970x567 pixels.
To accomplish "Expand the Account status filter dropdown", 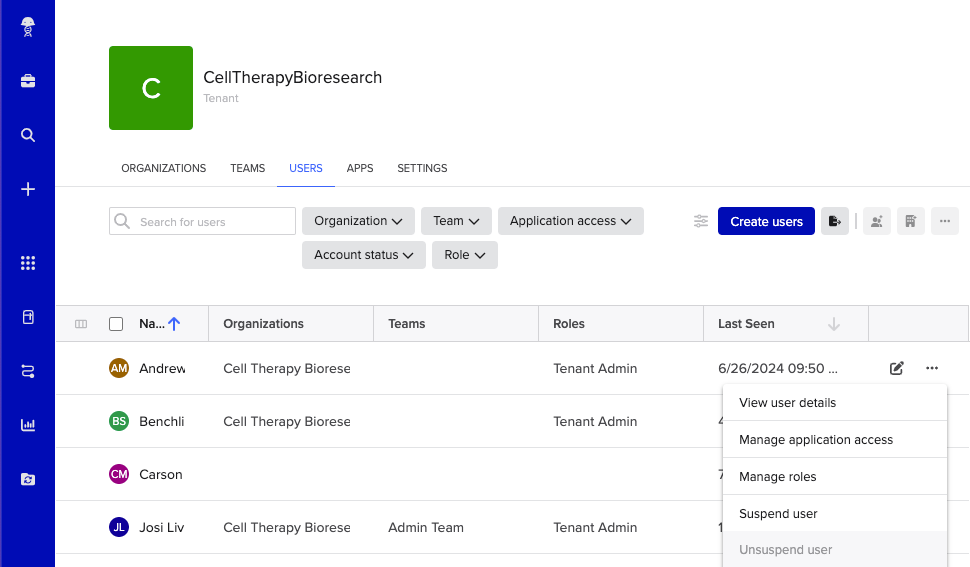I will click(x=363, y=255).
